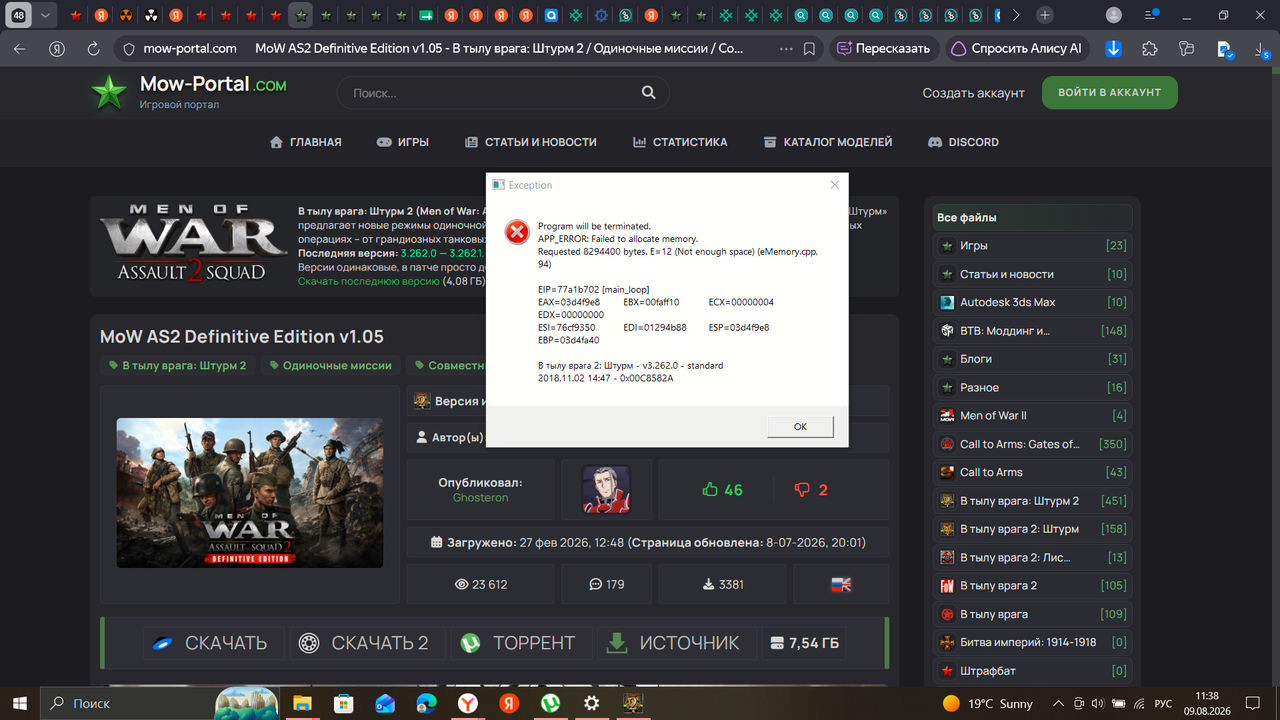Open 'Статьи и новости' sidebar category

tap(1032, 274)
